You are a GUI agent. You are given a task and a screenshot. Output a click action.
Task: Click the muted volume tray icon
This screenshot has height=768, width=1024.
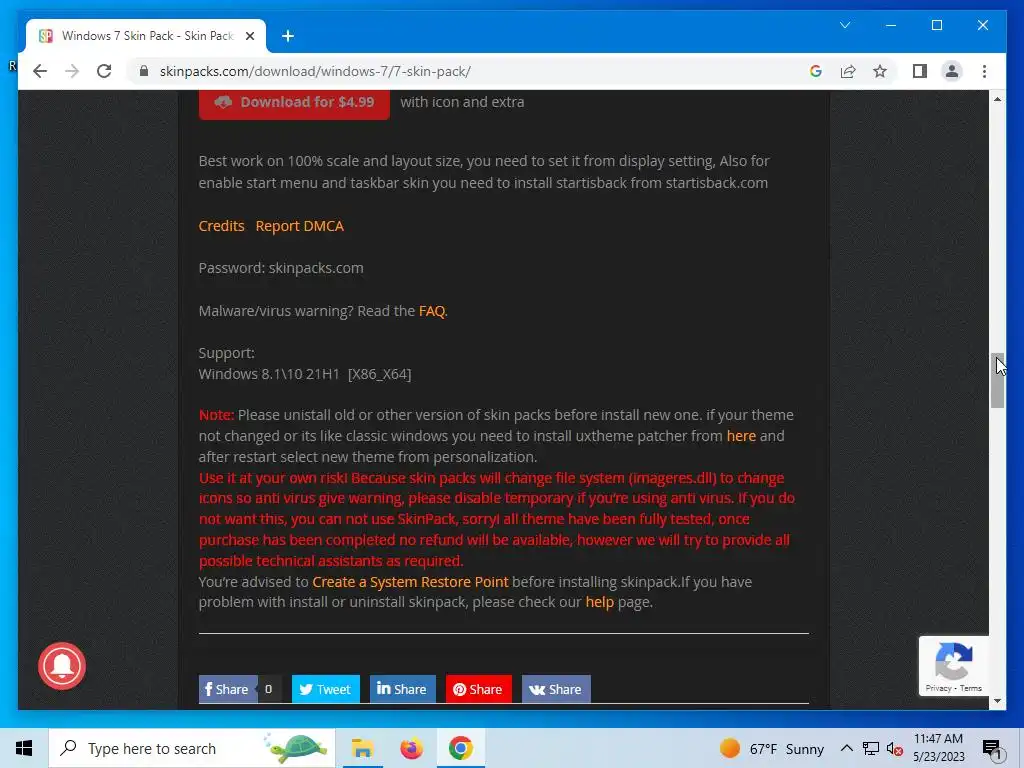click(895, 748)
